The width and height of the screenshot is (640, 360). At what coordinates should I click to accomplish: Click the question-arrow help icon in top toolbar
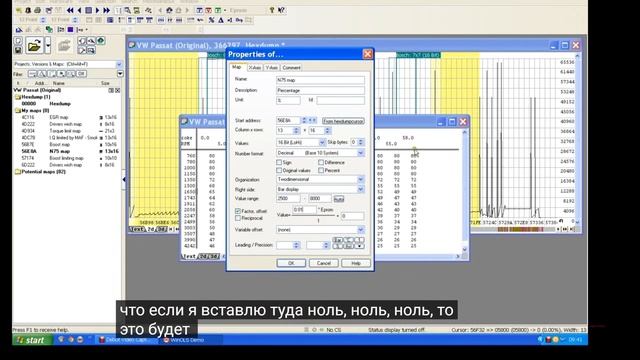point(281,10)
